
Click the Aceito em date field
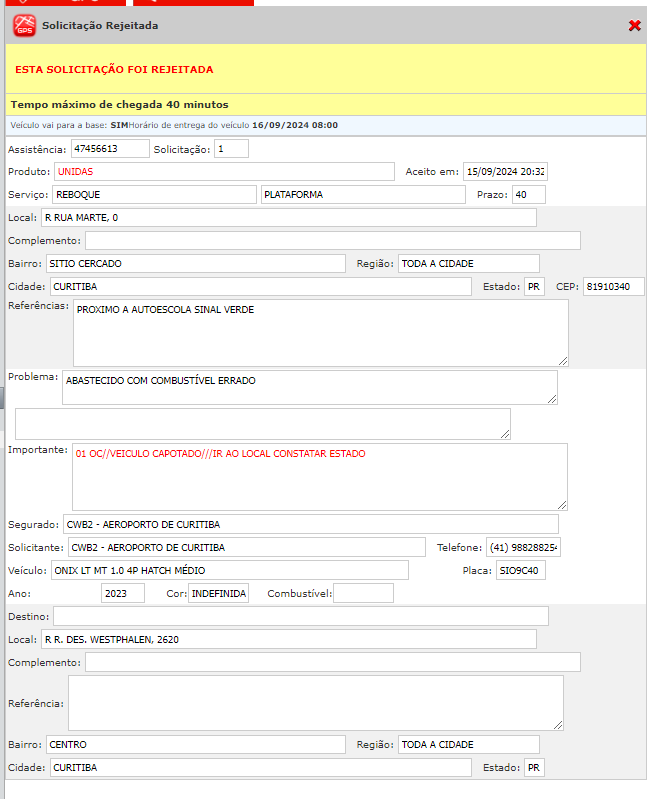point(506,172)
